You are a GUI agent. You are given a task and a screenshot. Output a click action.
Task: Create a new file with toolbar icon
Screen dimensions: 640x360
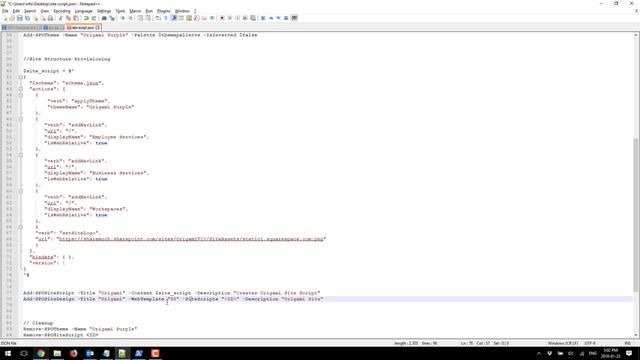(x=5, y=18)
